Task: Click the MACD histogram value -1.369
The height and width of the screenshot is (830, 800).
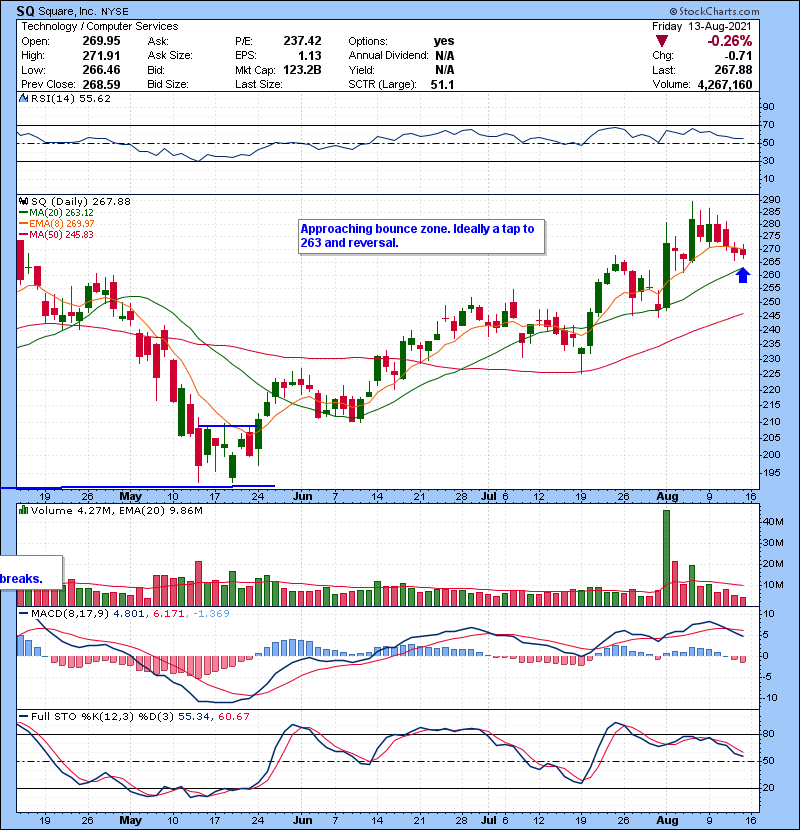Action: pos(211,614)
